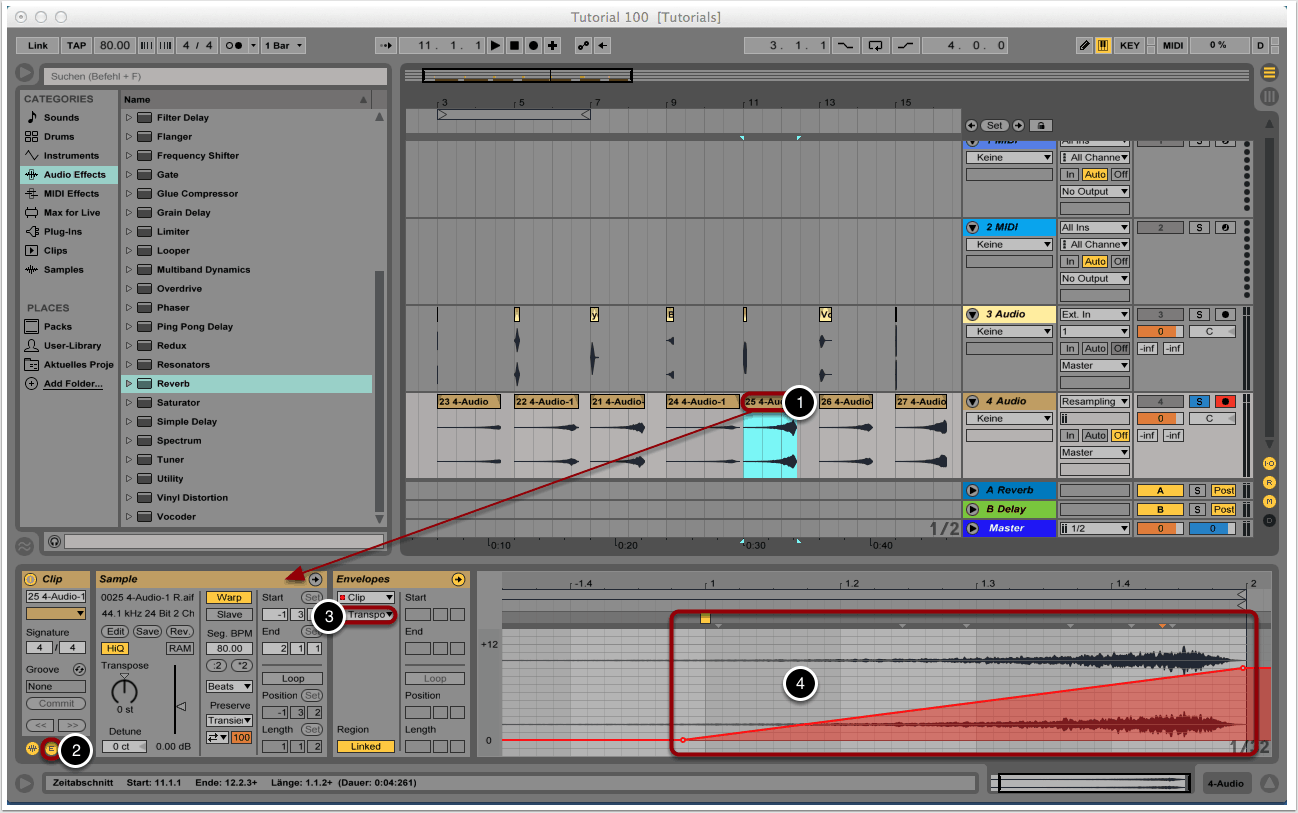The height and width of the screenshot is (813, 1298).
Task: Select Instruments category in browser
Action: [70, 156]
